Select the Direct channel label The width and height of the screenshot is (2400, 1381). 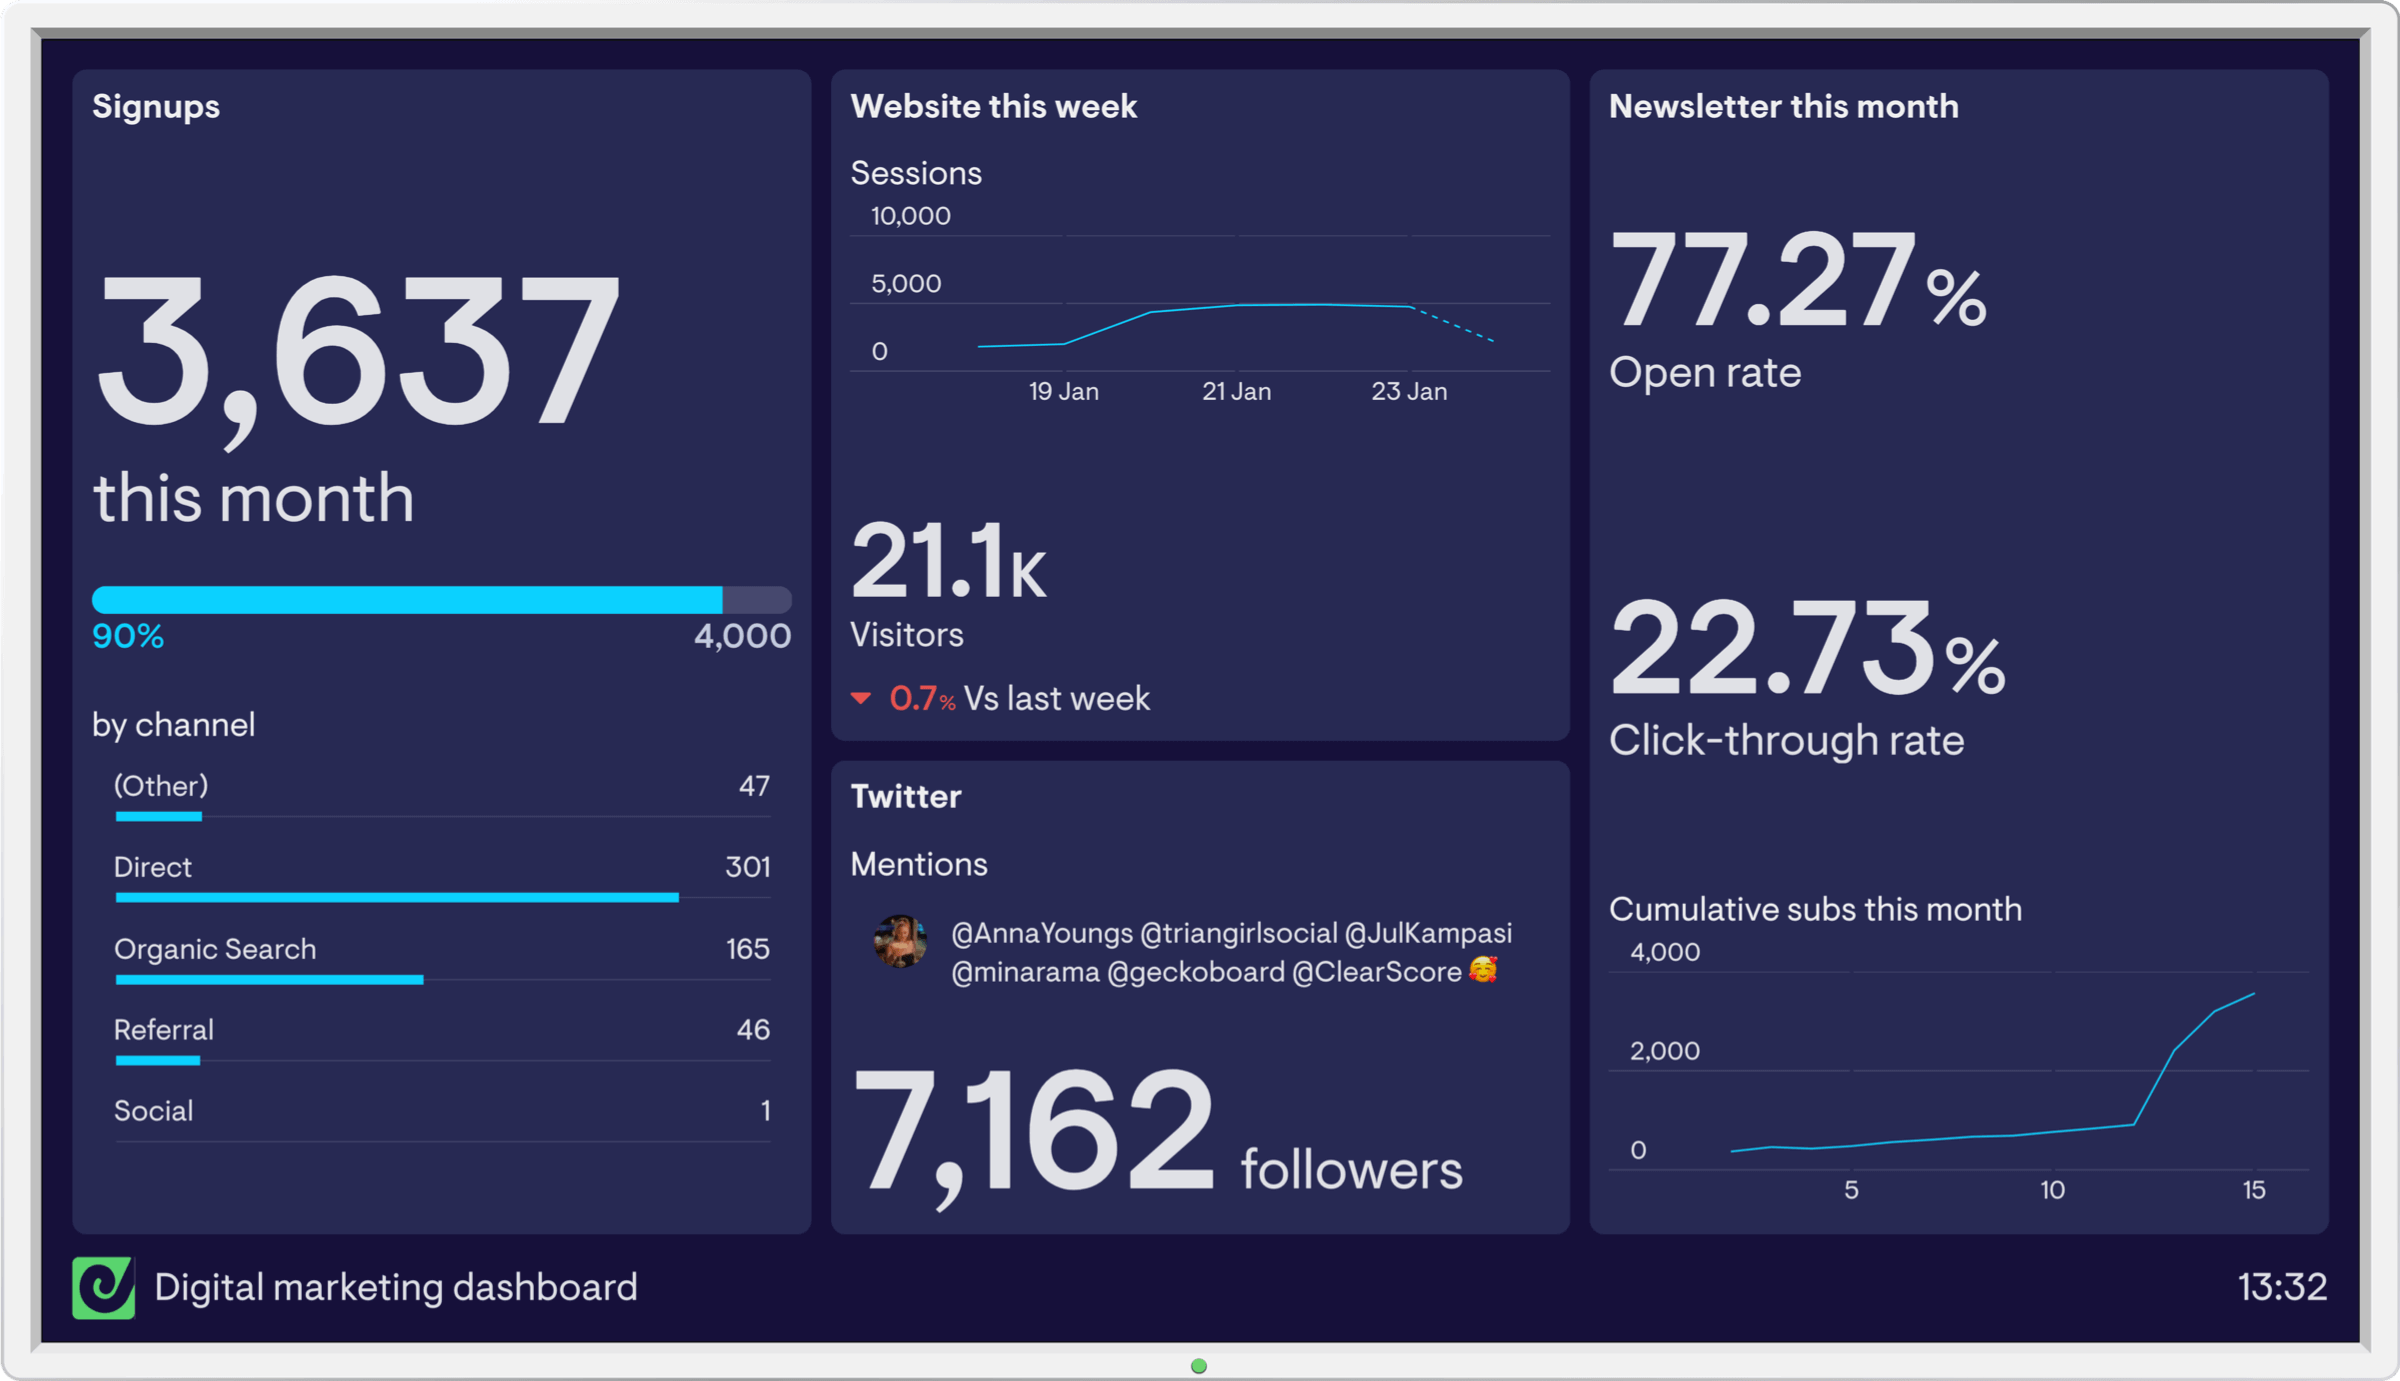pos(153,867)
